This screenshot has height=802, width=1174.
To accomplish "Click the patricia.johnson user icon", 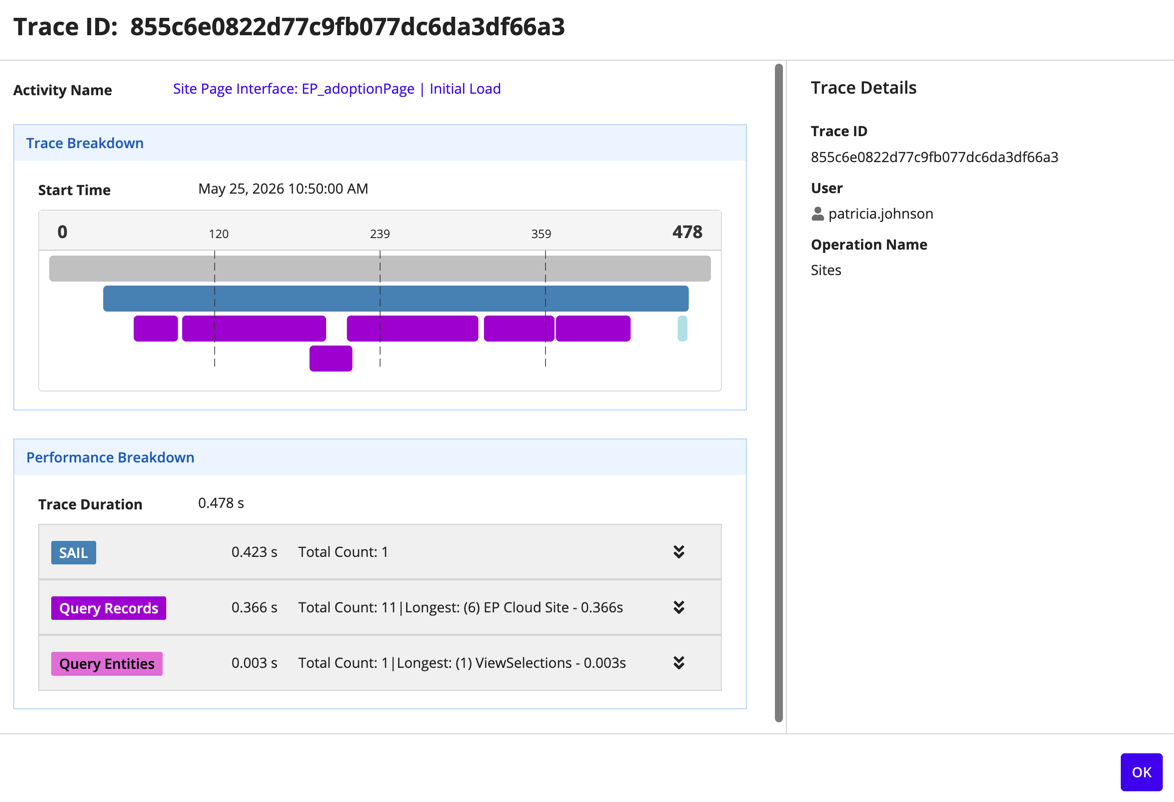I will pos(818,214).
